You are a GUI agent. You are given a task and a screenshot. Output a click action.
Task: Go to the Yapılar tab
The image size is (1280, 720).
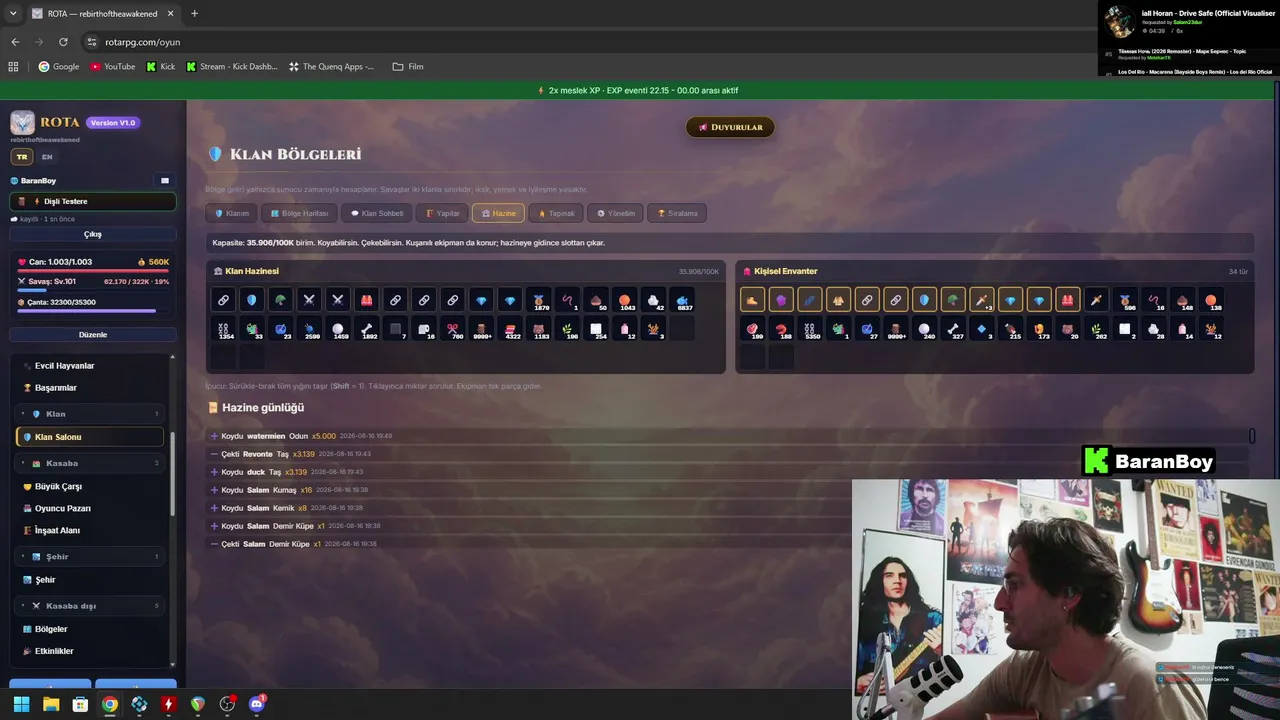click(442, 213)
